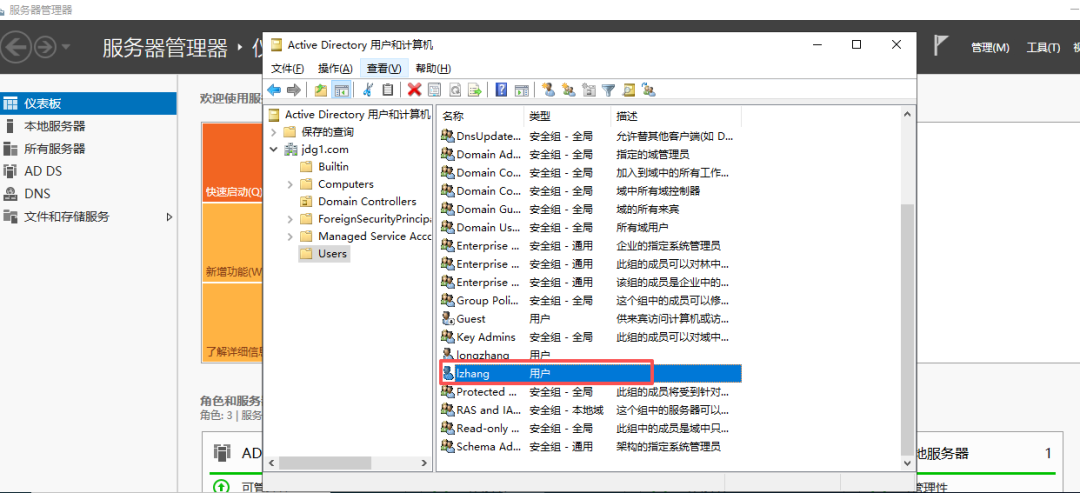Viewport: 1080px width, 493px height.
Task: Open 工具(T) menu in Server Manager
Action: pos(1043,48)
